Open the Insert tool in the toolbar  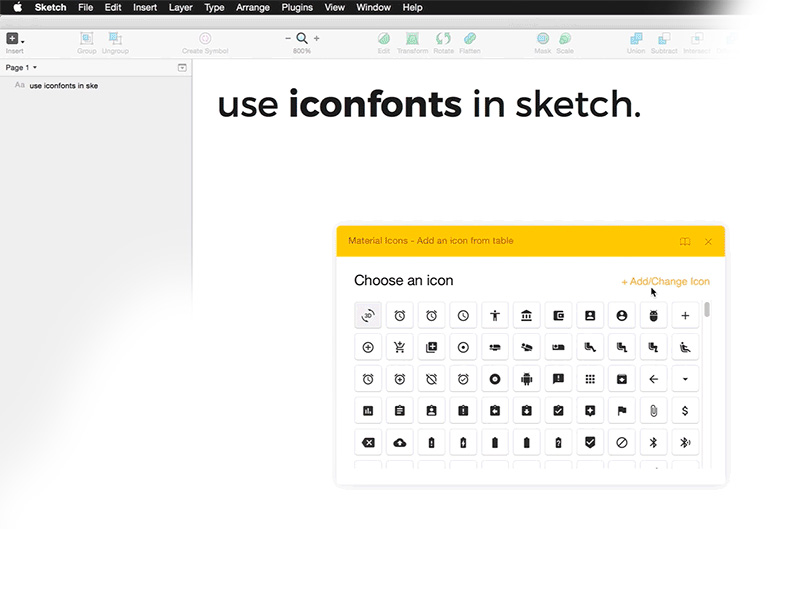click(x=14, y=42)
